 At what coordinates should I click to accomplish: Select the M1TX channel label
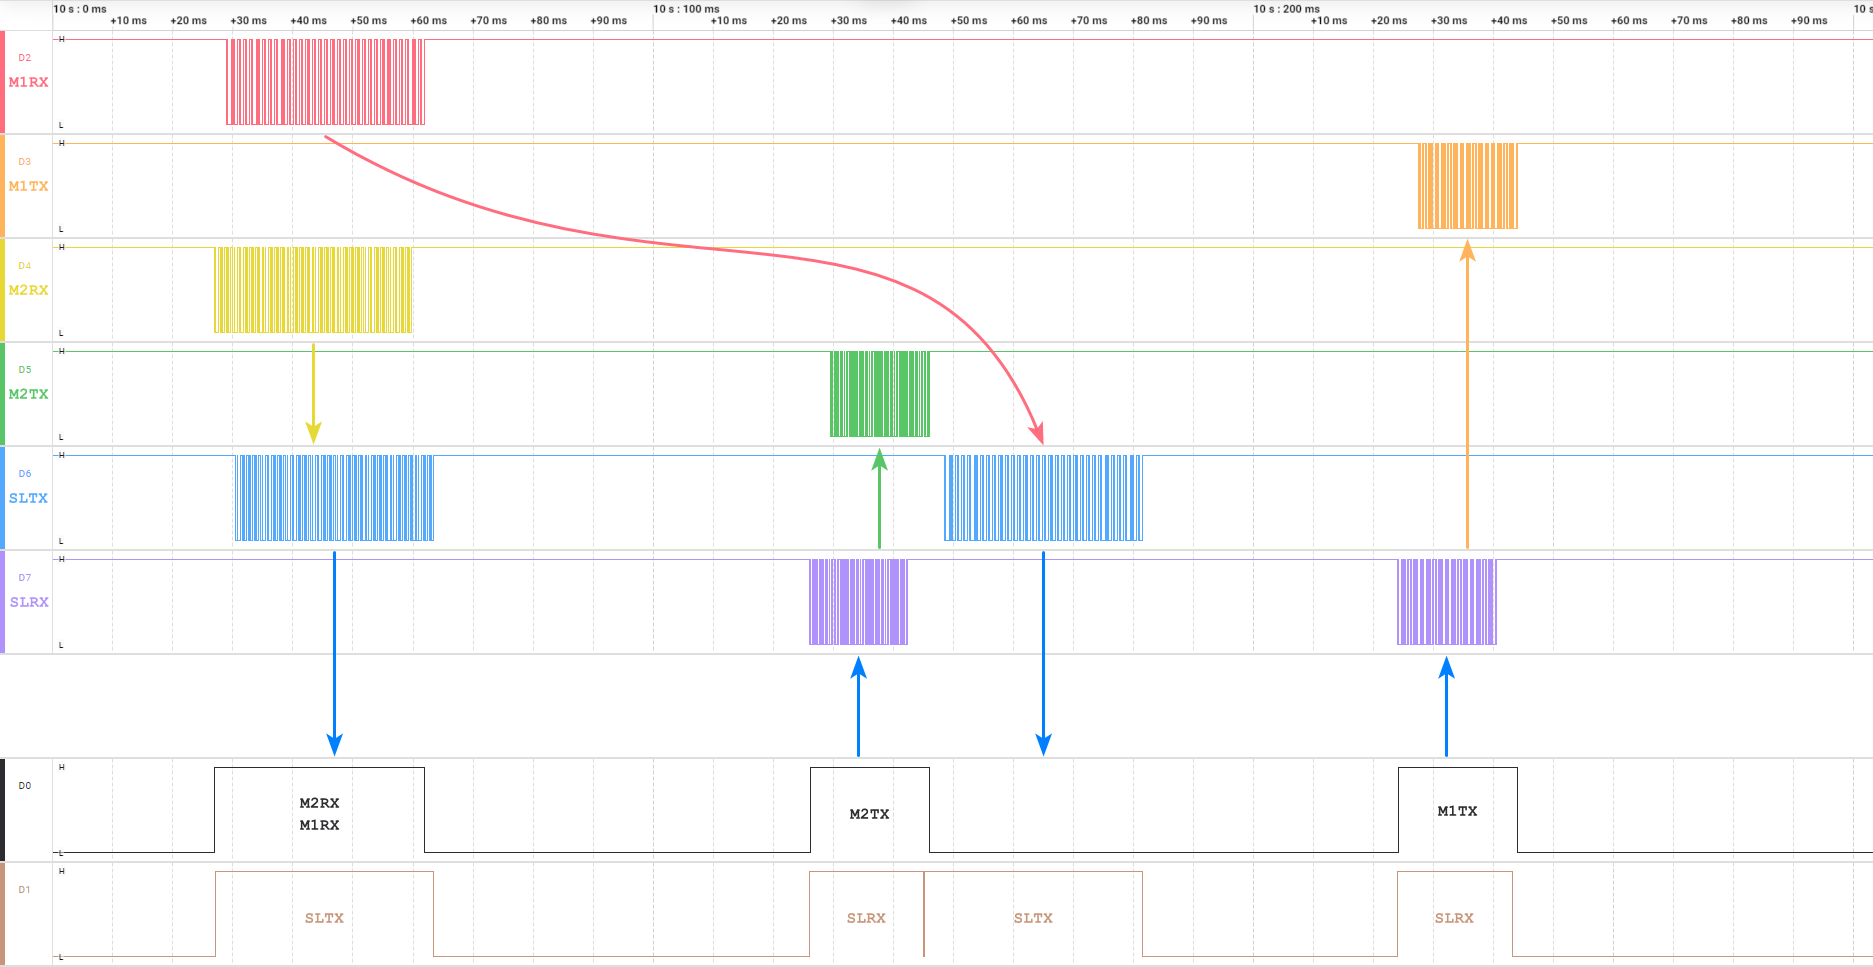[28, 186]
